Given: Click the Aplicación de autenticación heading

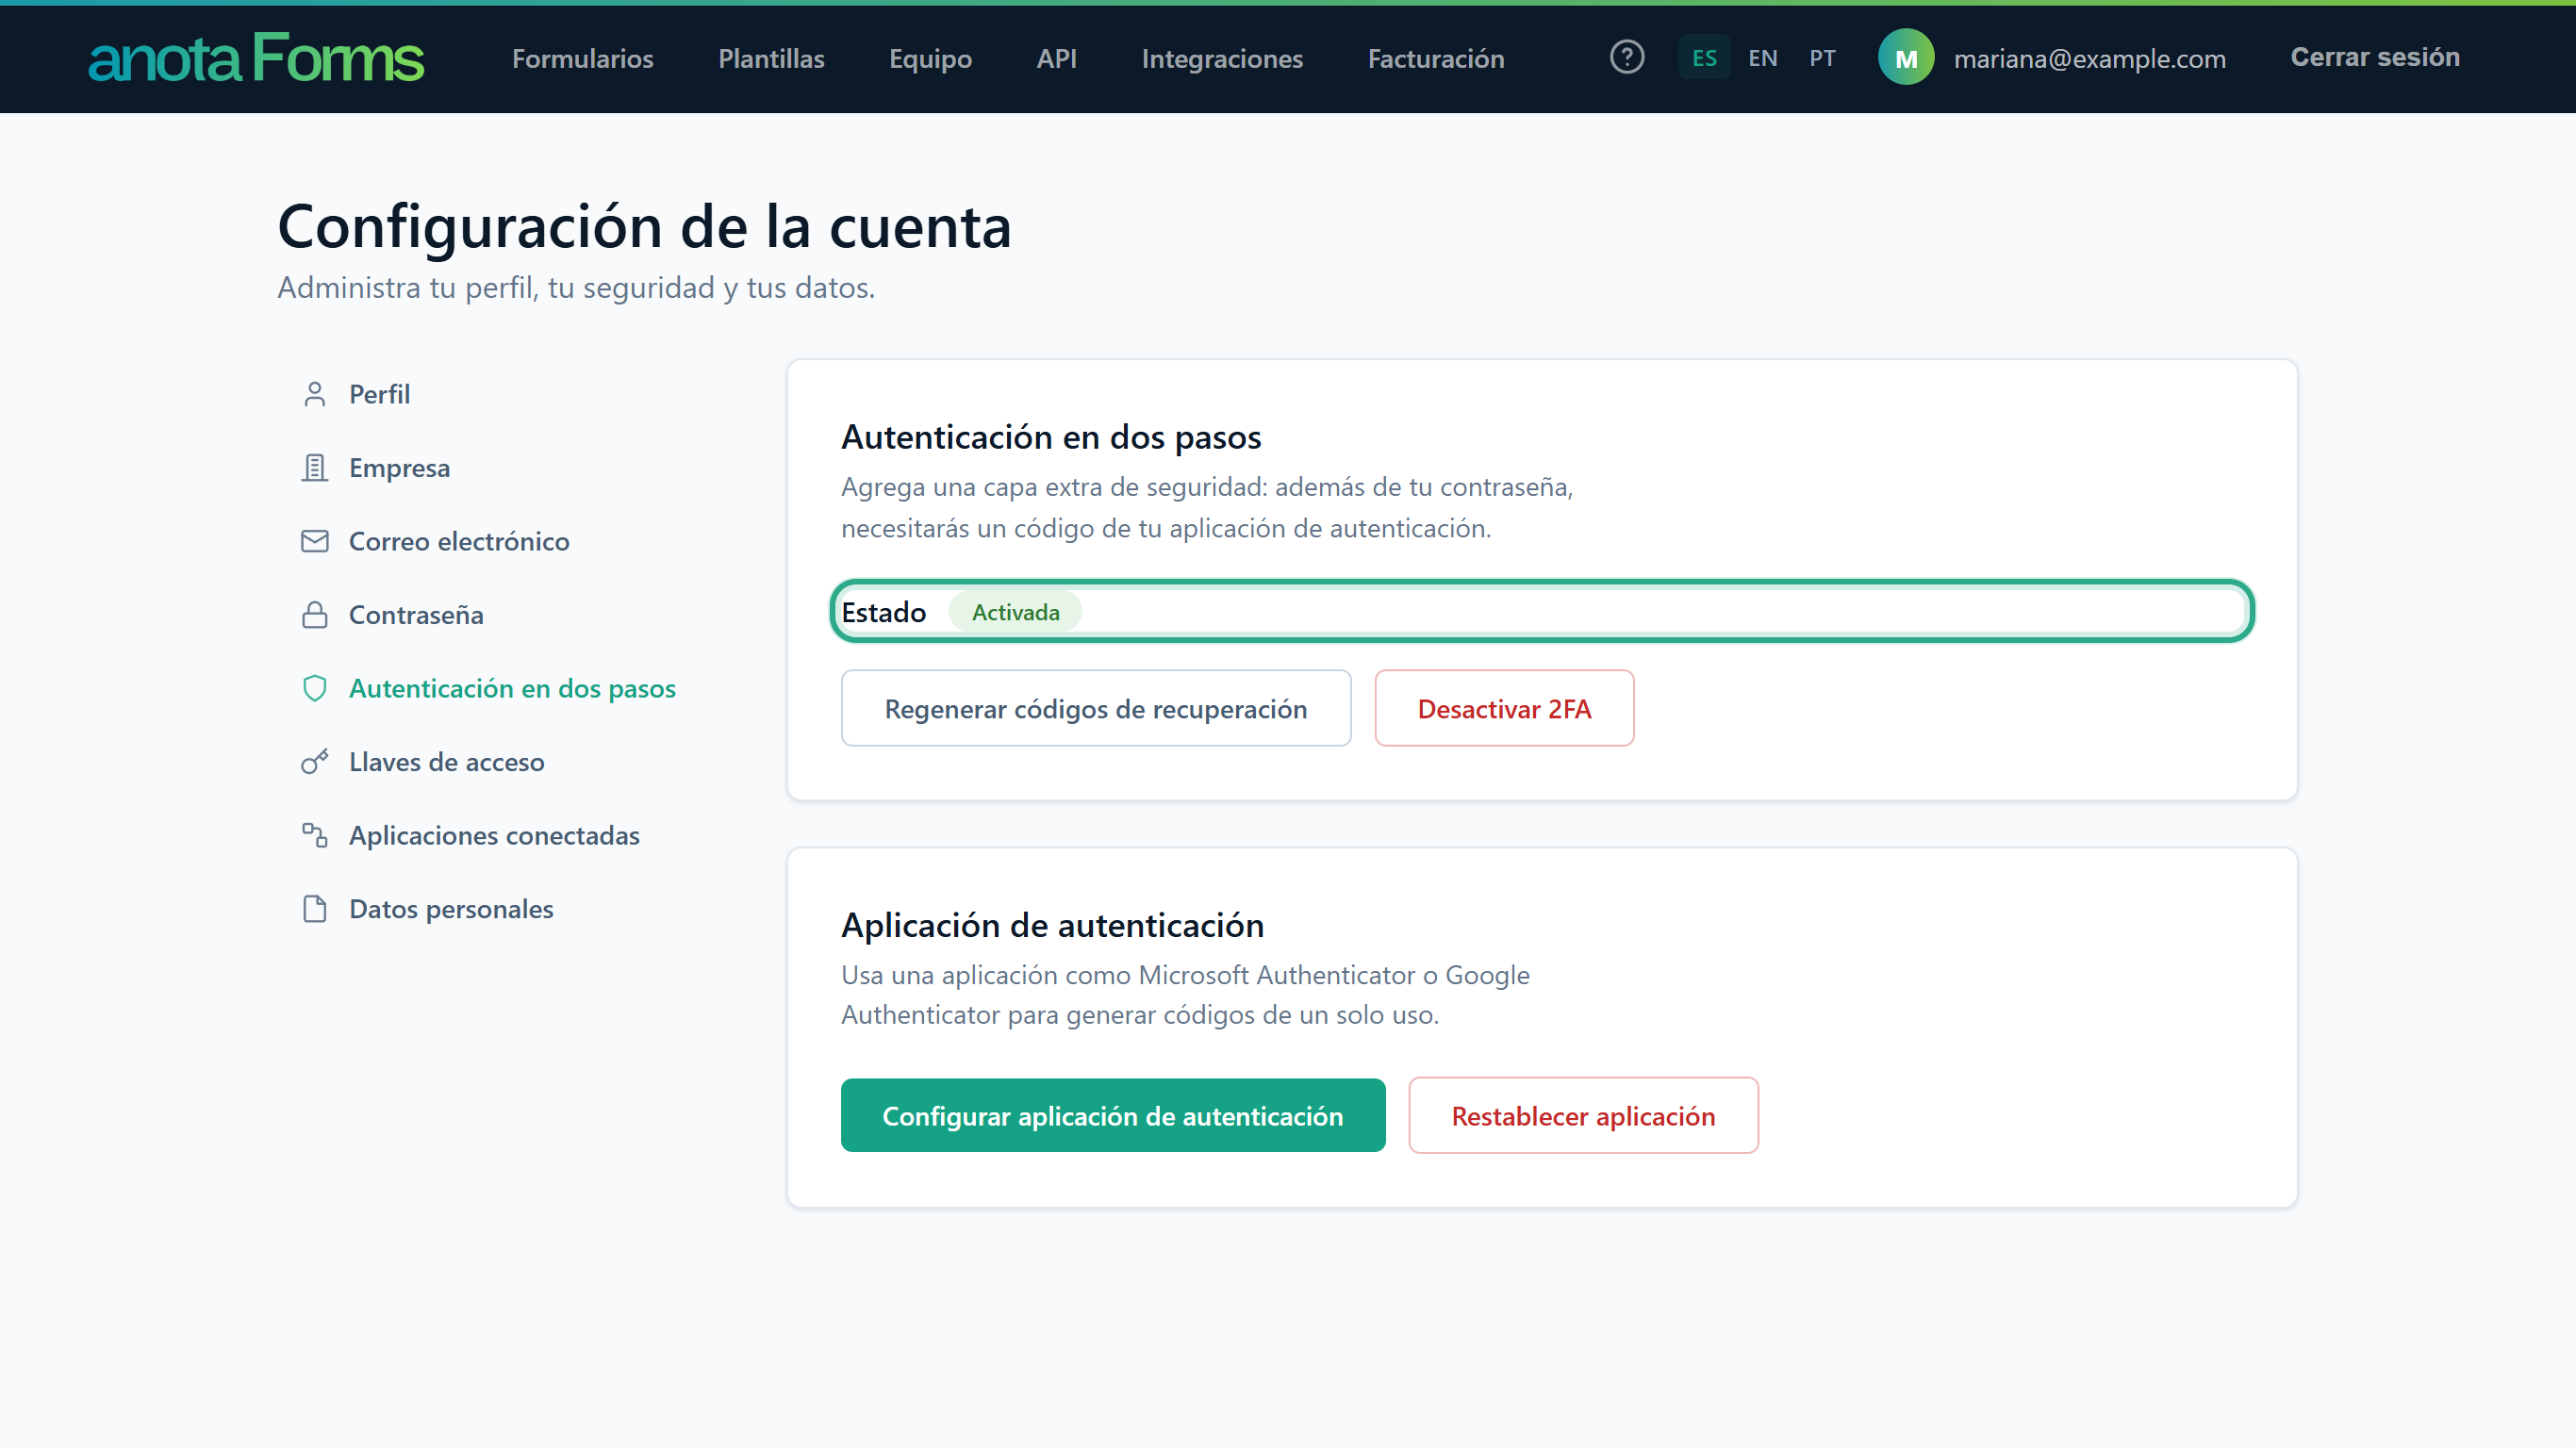Looking at the screenshot, I should (1052, 925).
